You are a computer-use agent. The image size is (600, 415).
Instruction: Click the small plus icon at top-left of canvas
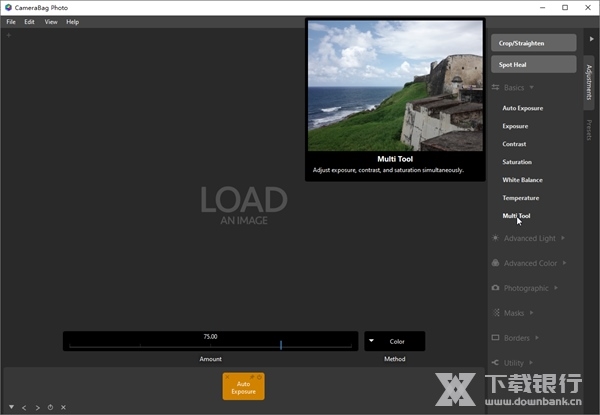click(8, 35)
